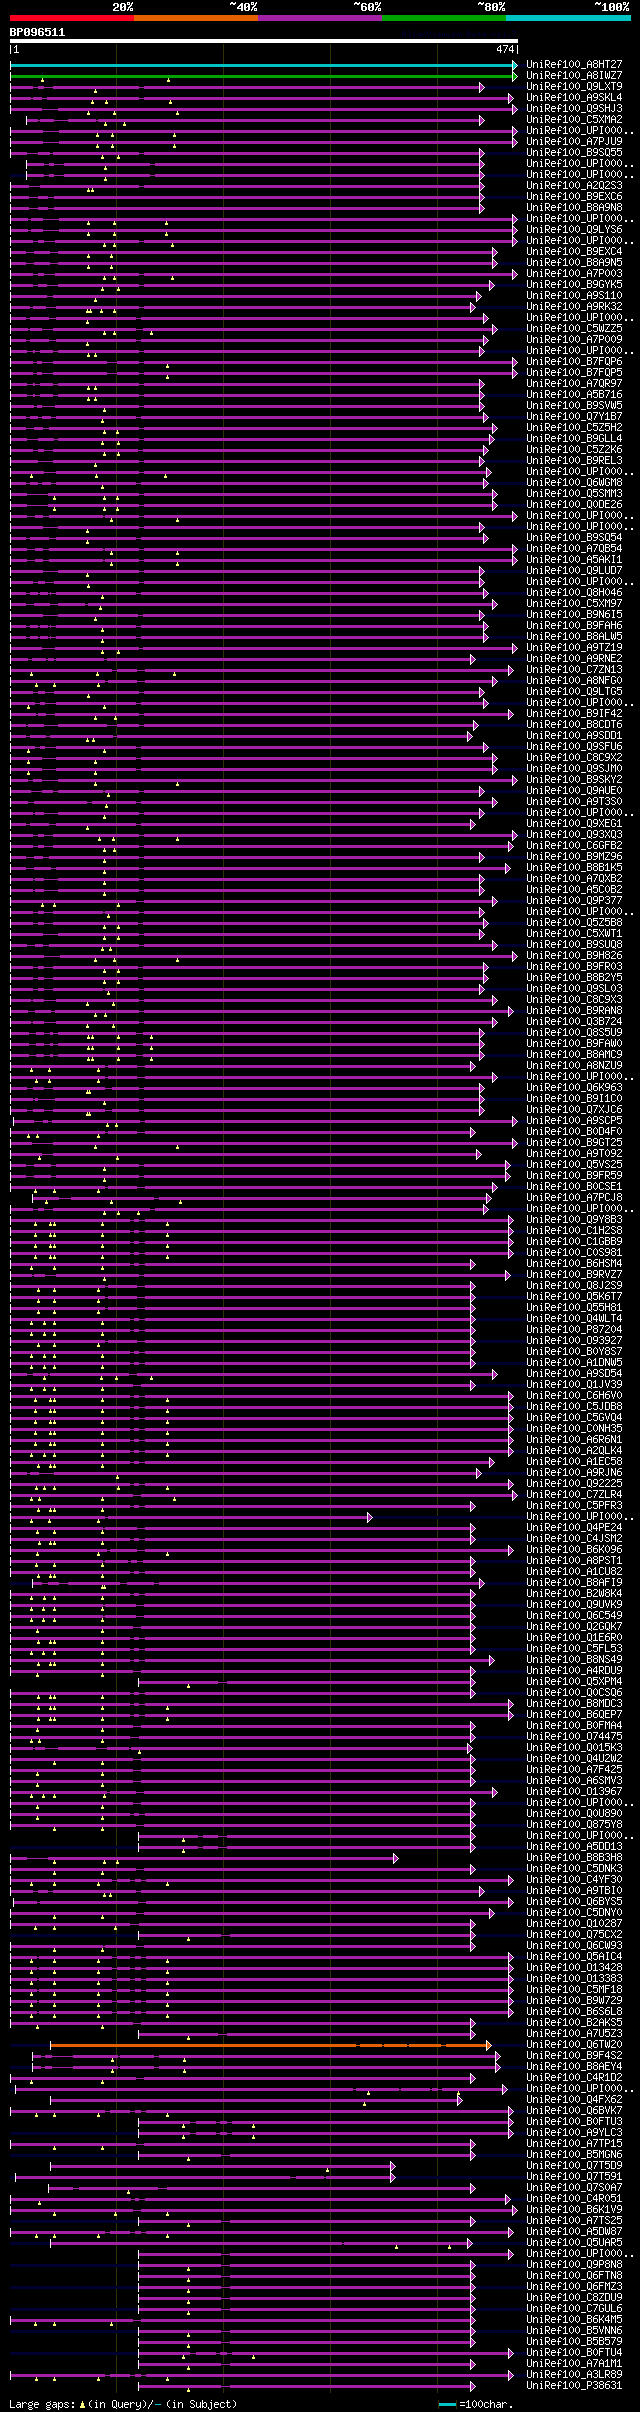
Task: Click hit UniRef100_A7QR97
Action: [574, 384]
